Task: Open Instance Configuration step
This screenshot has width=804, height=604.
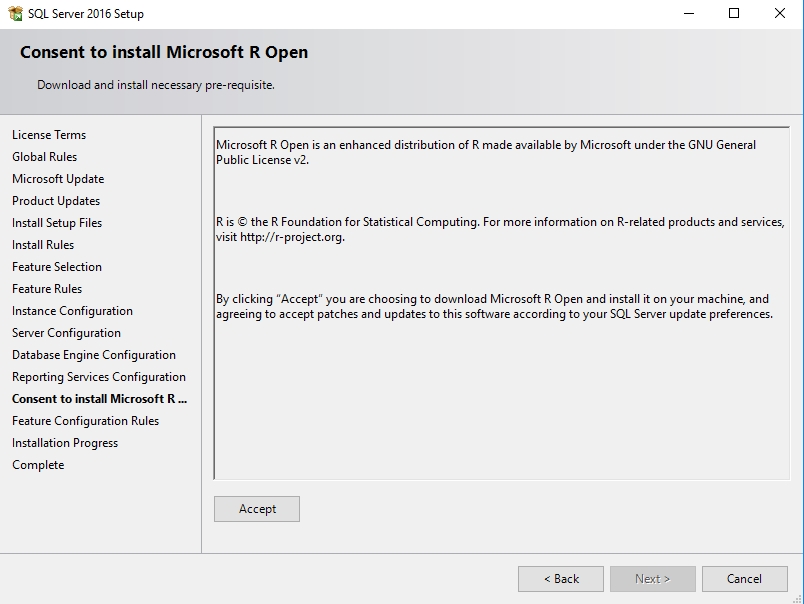Action: point(72,311)
